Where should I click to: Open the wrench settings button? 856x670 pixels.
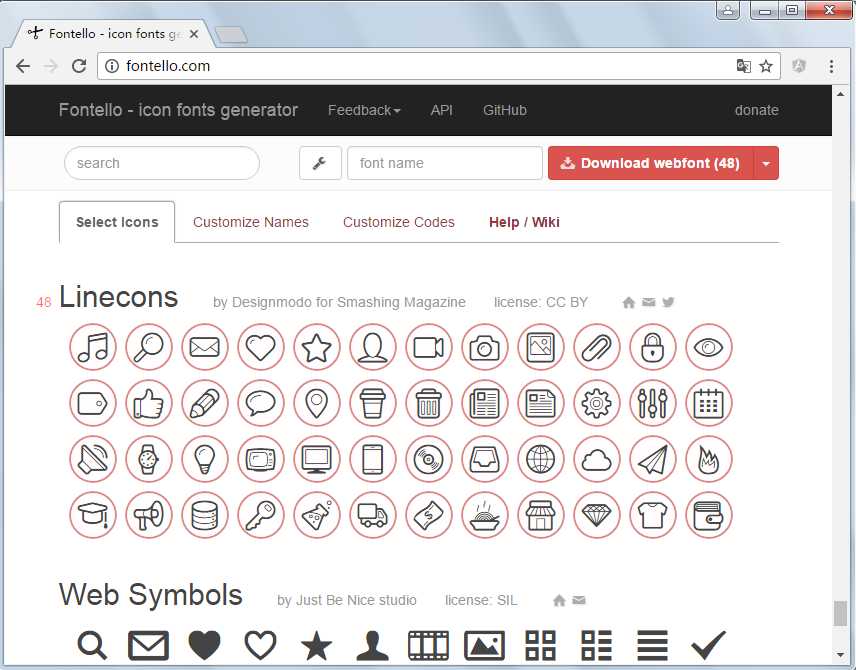click(320, 163)
